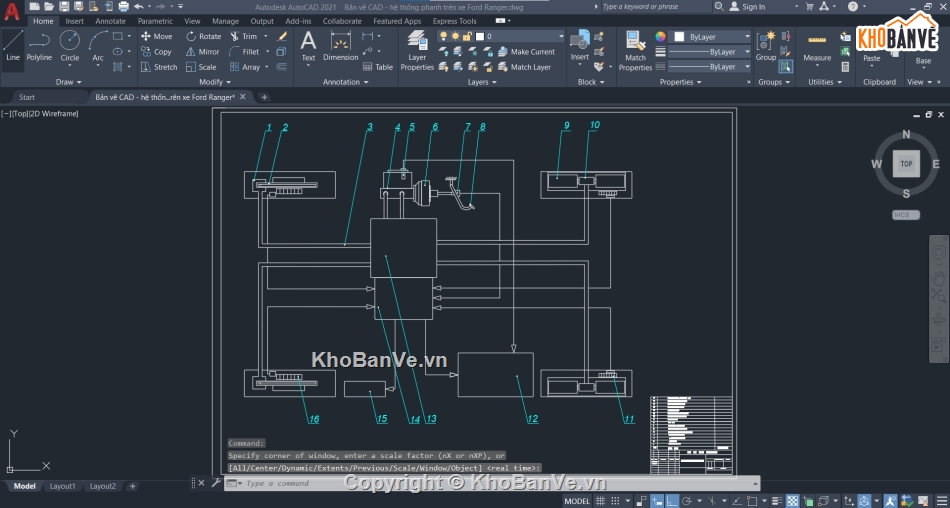Click the Save icon in quick access

click(x=64, y=7)
